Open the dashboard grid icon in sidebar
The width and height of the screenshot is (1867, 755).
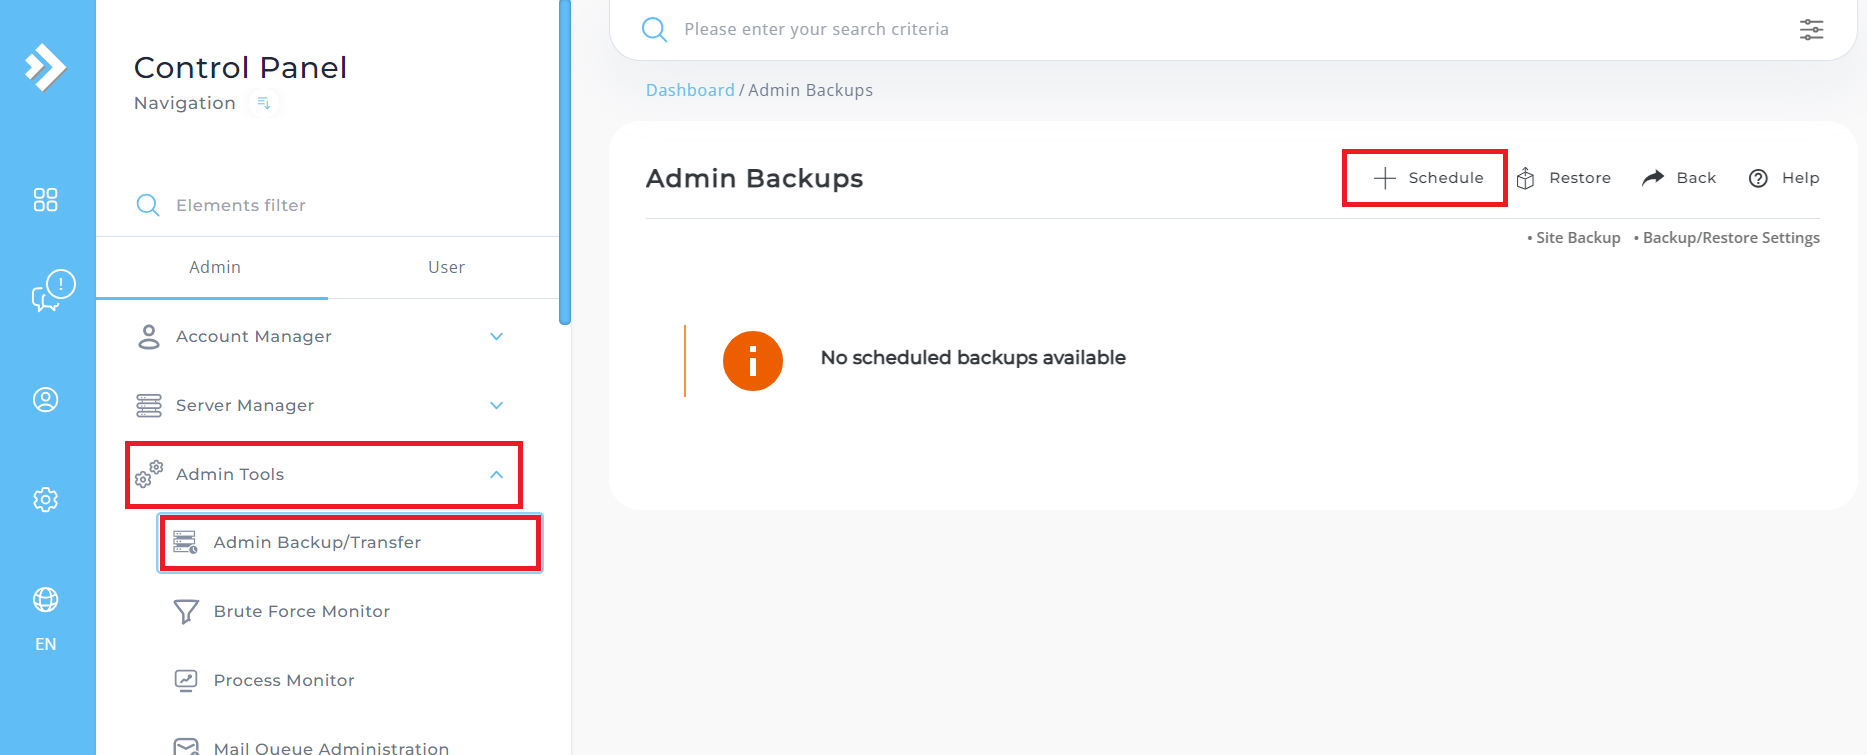[x=45, y=200]
